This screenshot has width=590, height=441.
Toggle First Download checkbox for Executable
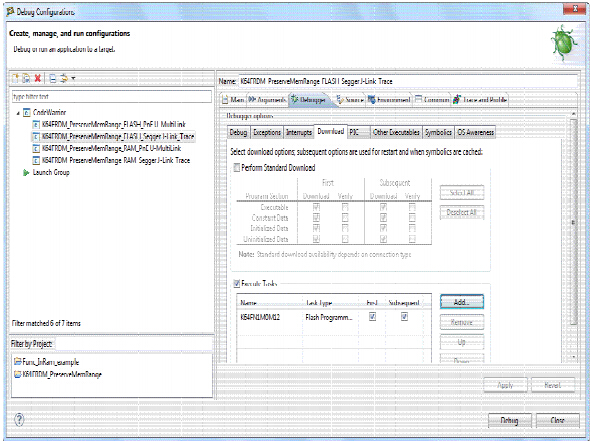tap(316, 207)
